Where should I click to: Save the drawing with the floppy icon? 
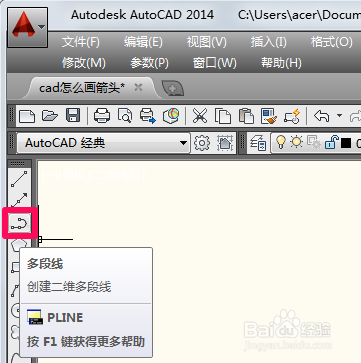click(x=73, y=116)
